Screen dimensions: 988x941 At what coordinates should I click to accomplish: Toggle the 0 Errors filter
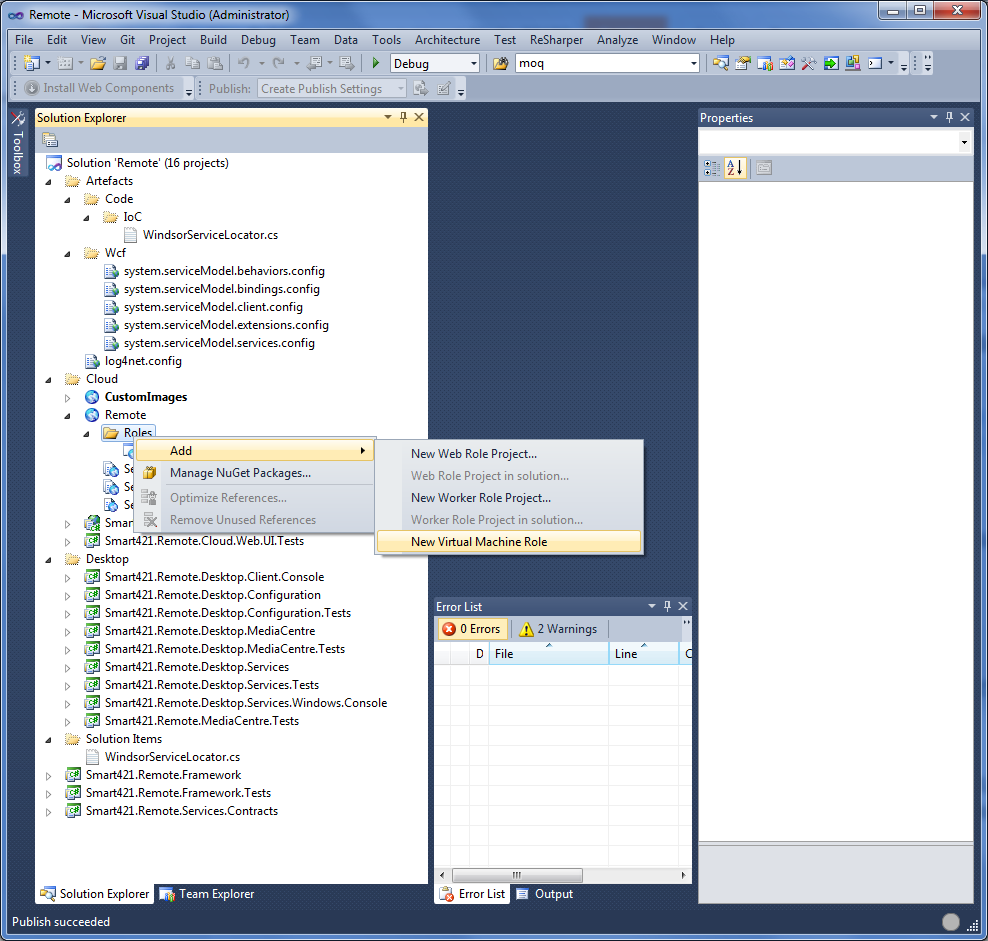click(x=472, y=629)
